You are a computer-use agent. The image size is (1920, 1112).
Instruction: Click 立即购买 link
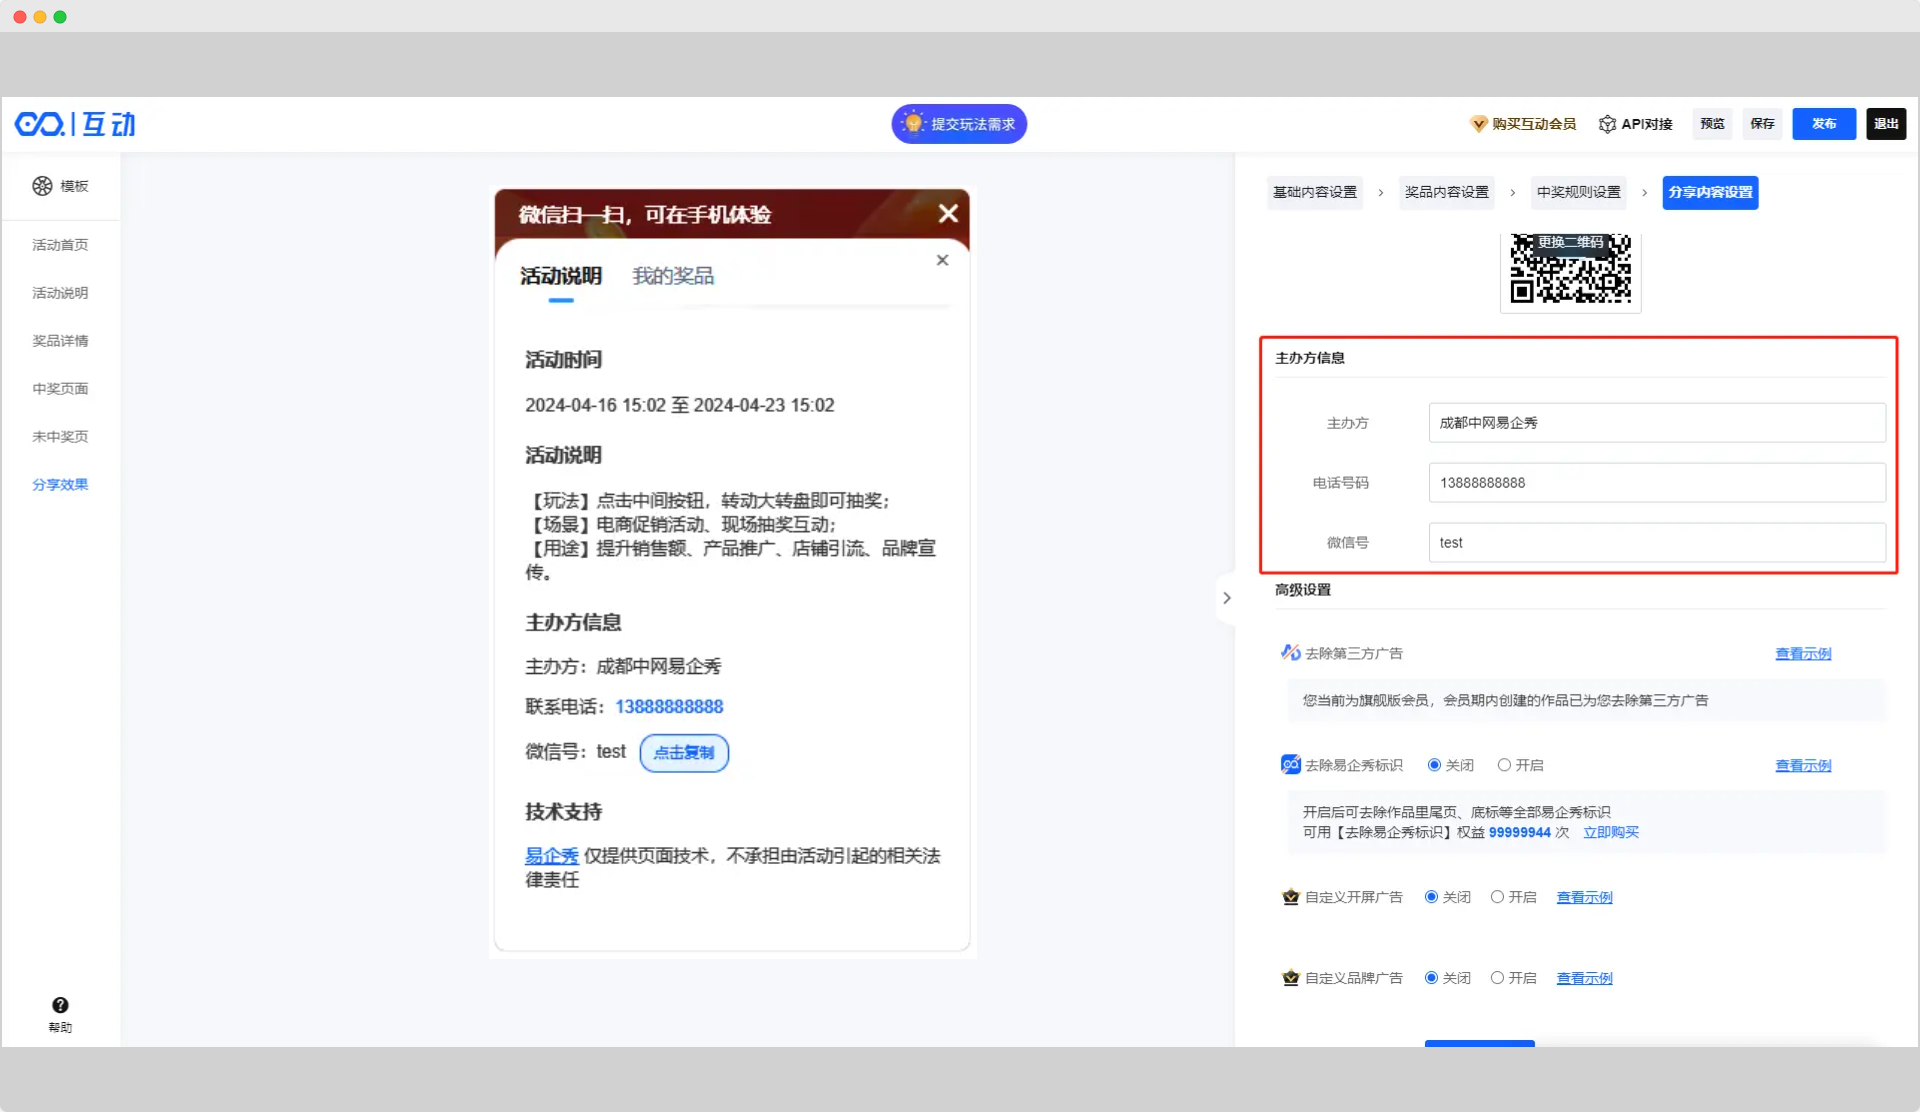pyautogui.click(x=1610, y=832)
